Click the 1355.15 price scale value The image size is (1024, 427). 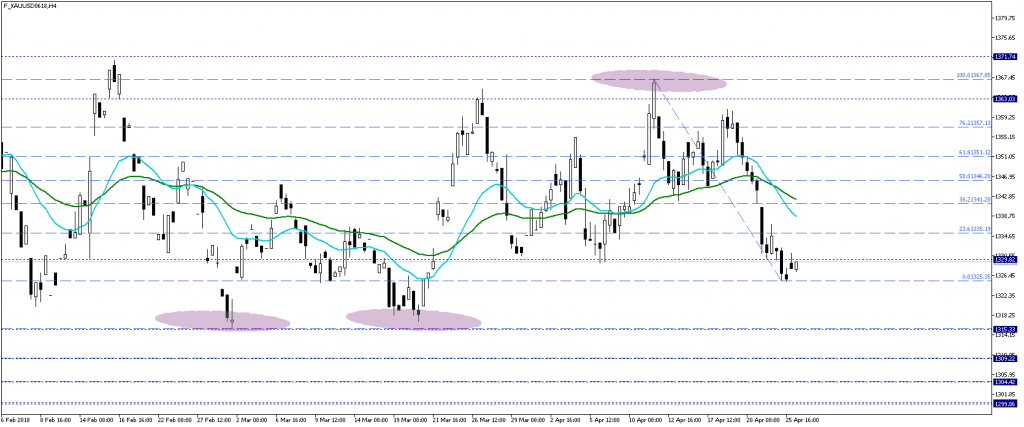tap(1006, 138)
